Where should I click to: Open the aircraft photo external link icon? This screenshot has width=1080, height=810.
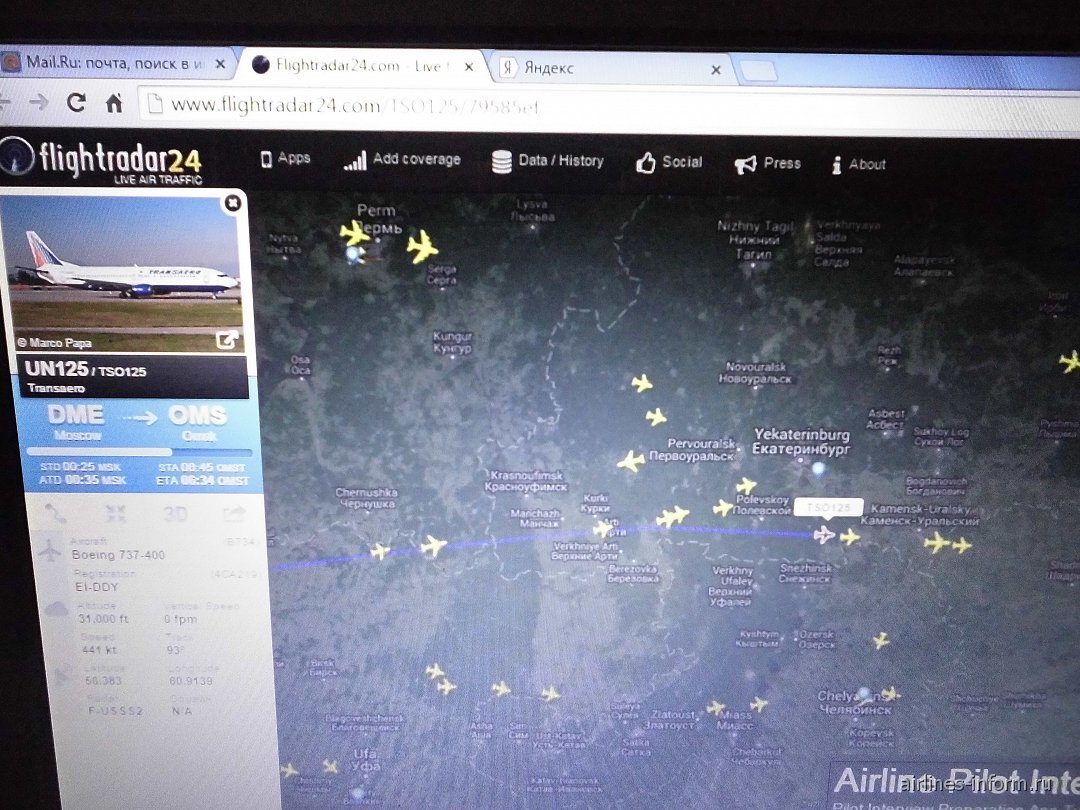point(227,340)
